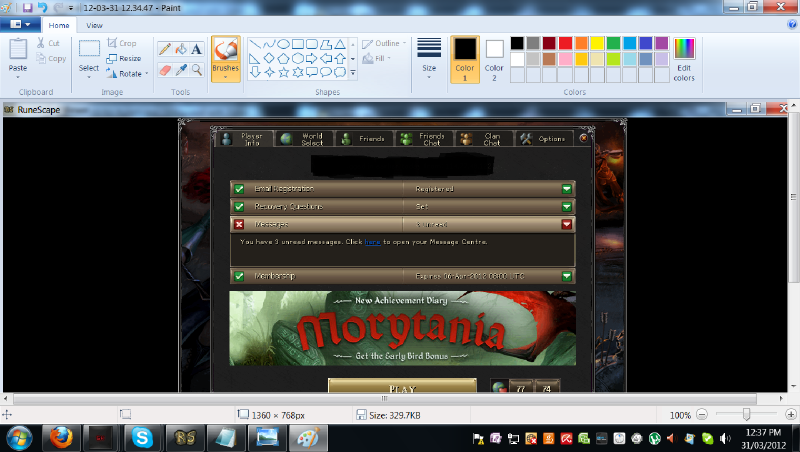800x452 pixels.
Task: Switch to the View ribbon tab
Action: [x=94, y=25]
